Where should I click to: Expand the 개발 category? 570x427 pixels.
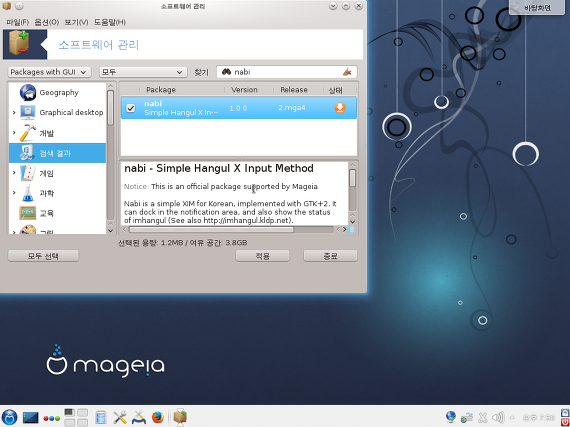[x=14, y=133]
